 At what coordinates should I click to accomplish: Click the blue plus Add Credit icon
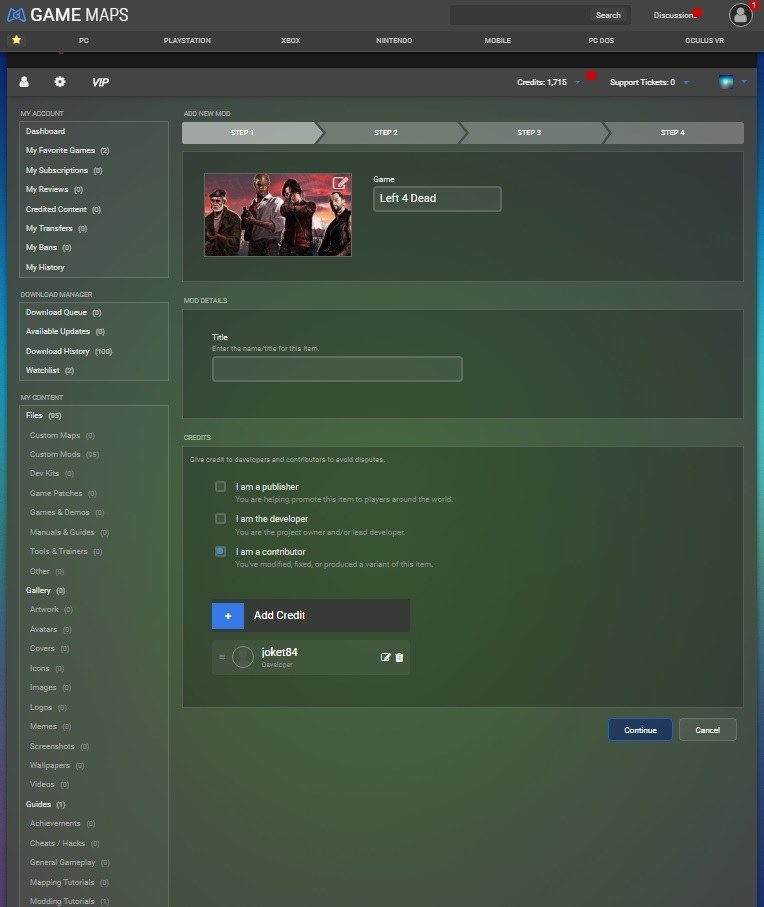(x=228, y=616)
